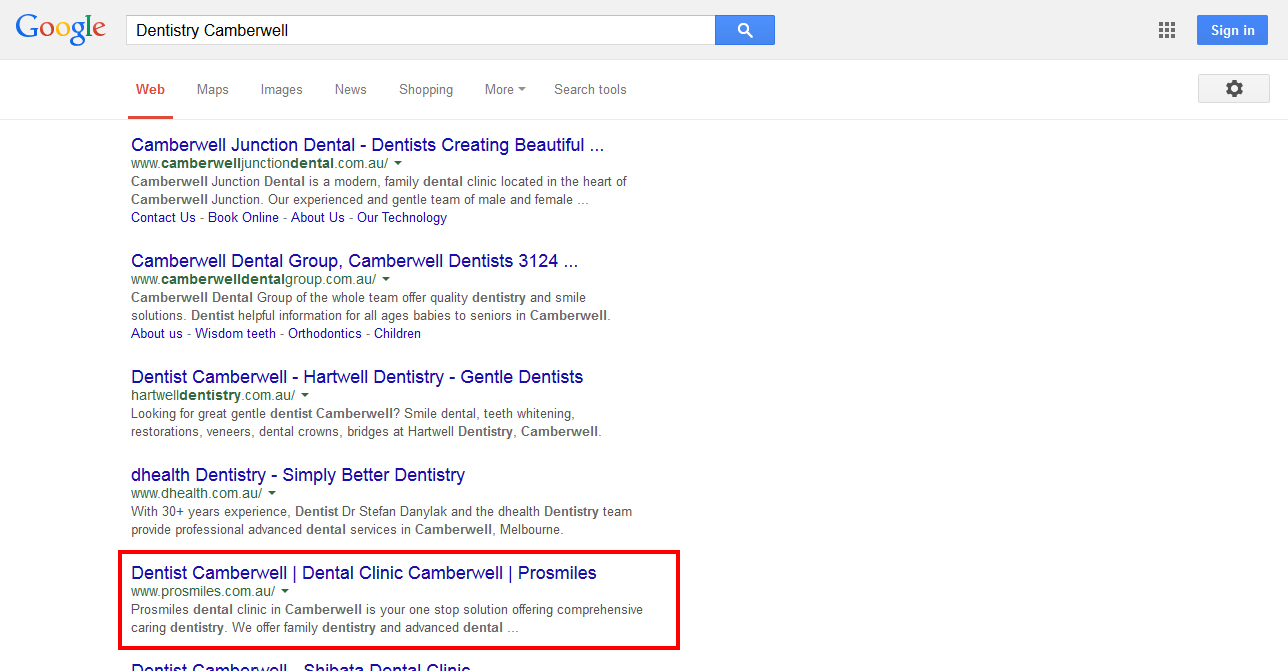The image size is (1288, 671).
Task: Click the blue magnifier search button
Action: [745, 30]
